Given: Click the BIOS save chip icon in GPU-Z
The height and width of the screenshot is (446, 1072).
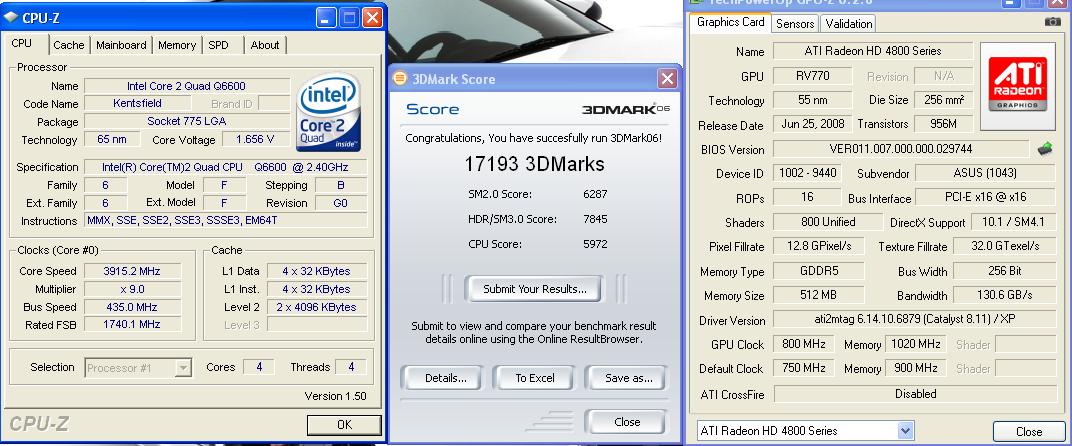Looking at the screenshot, I should pyautogui.click(x=1044, y=148).
